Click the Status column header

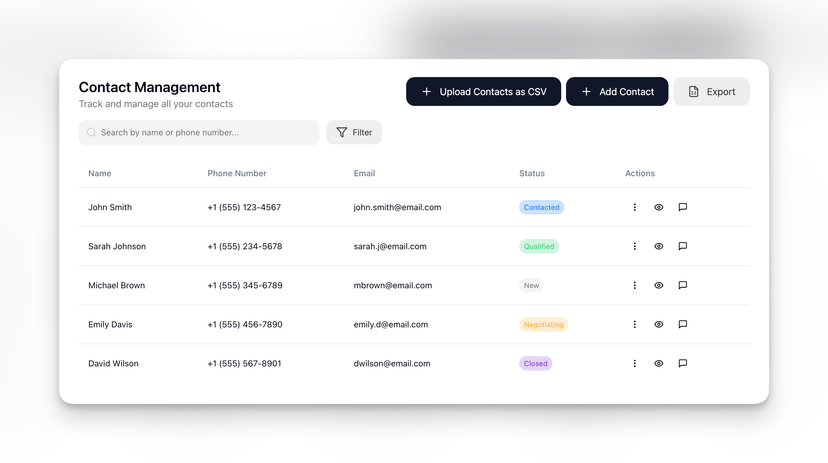[x=532, y=173]
